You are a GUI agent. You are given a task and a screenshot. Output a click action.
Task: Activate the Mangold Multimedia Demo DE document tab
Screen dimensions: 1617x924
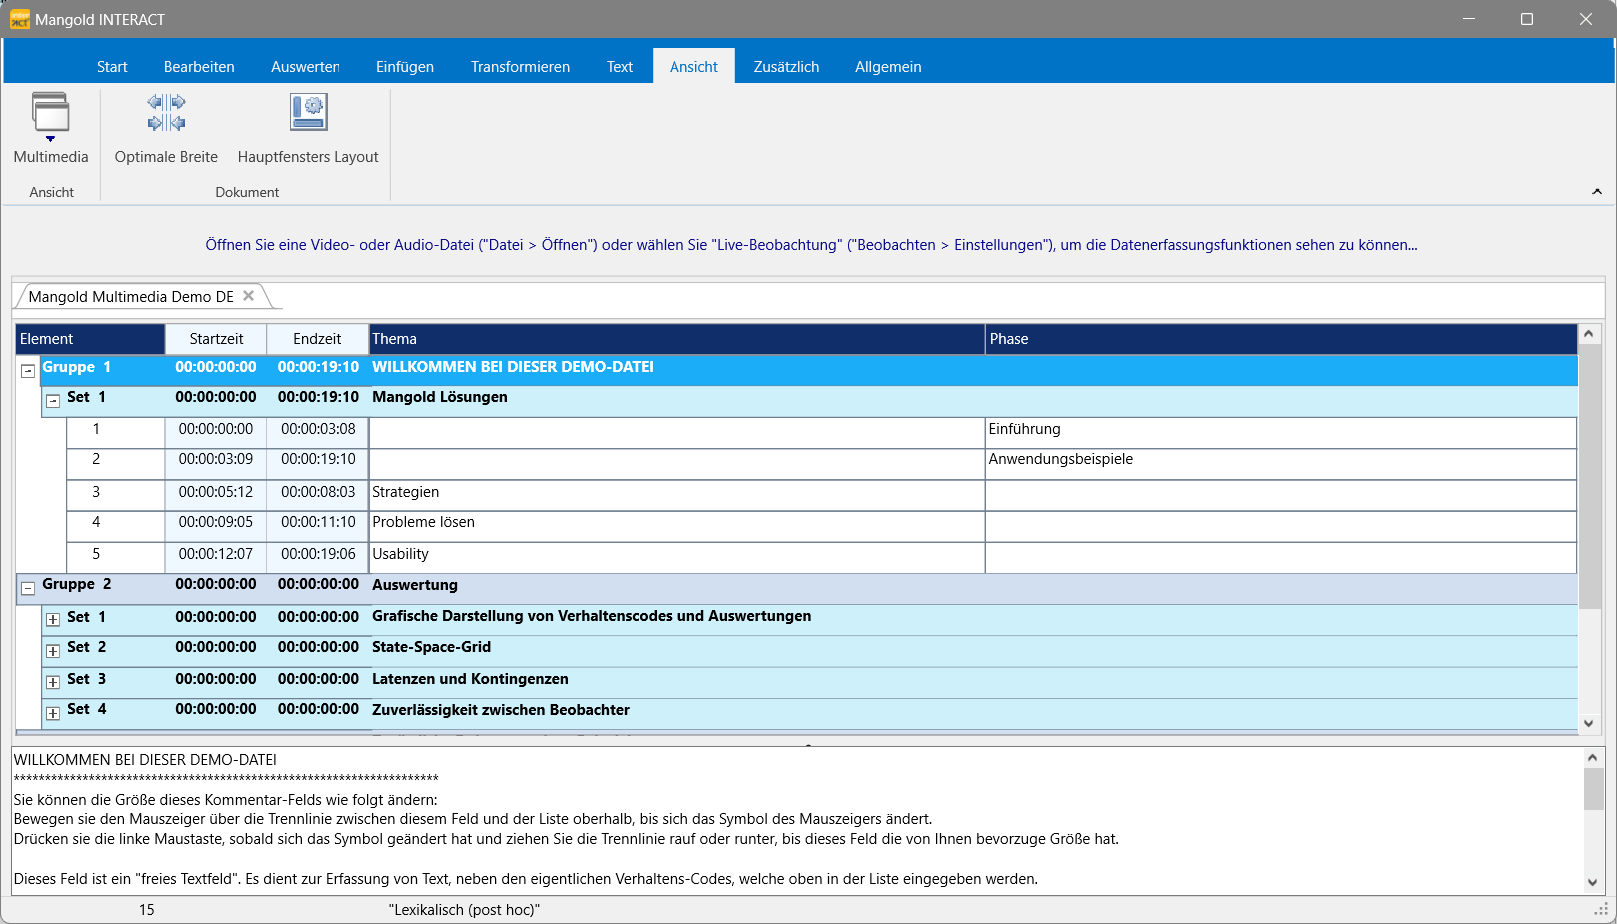[x=131, y=296]
